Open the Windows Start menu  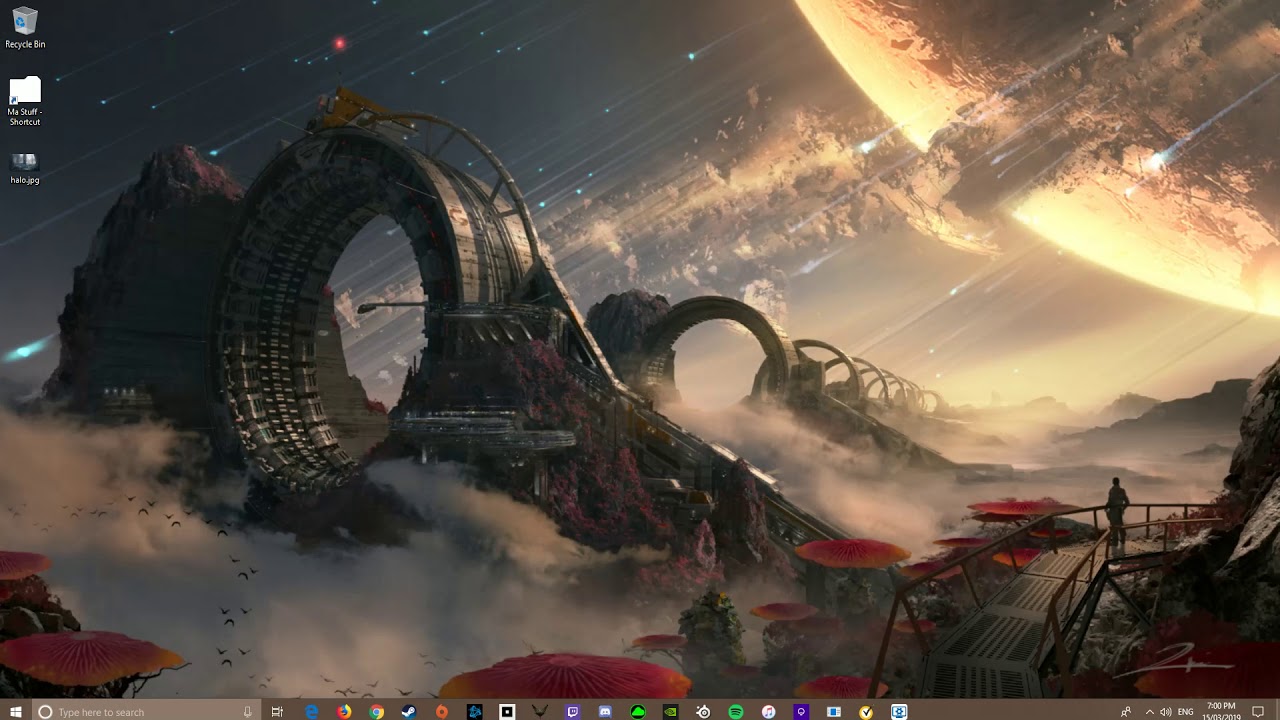[x=16, y=711]
